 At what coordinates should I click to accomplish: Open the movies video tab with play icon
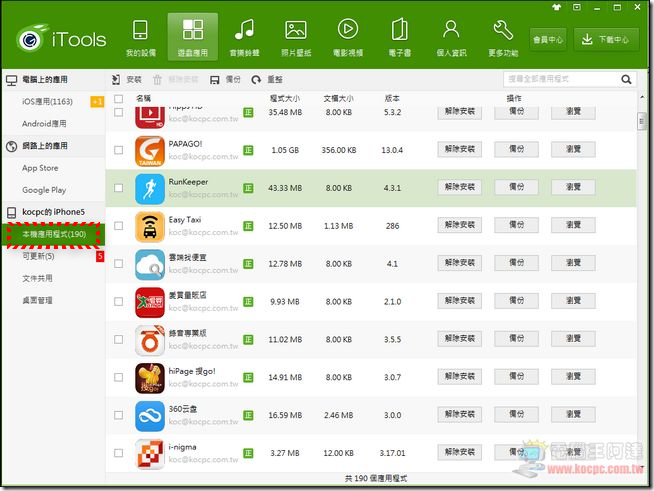(348, 38)
